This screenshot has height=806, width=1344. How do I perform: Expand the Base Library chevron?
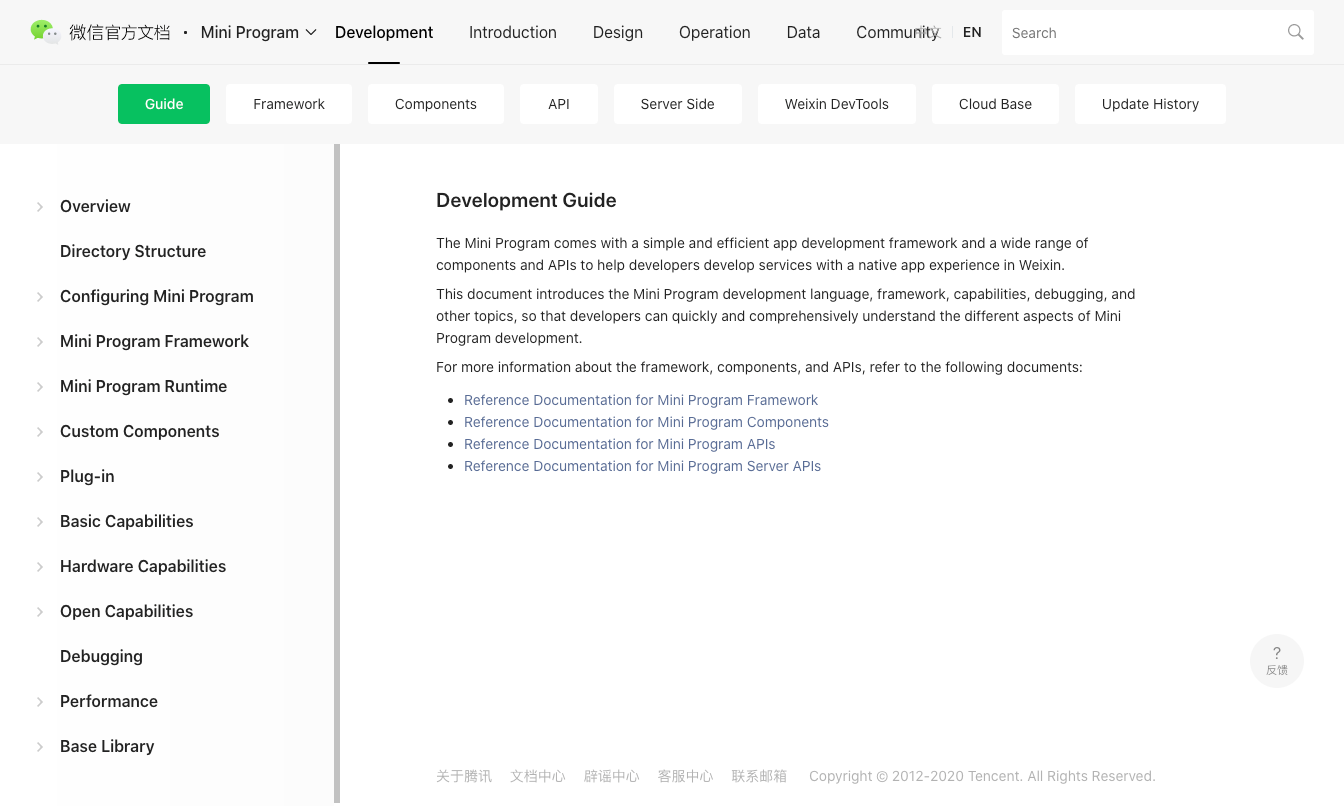click(40, 747)
